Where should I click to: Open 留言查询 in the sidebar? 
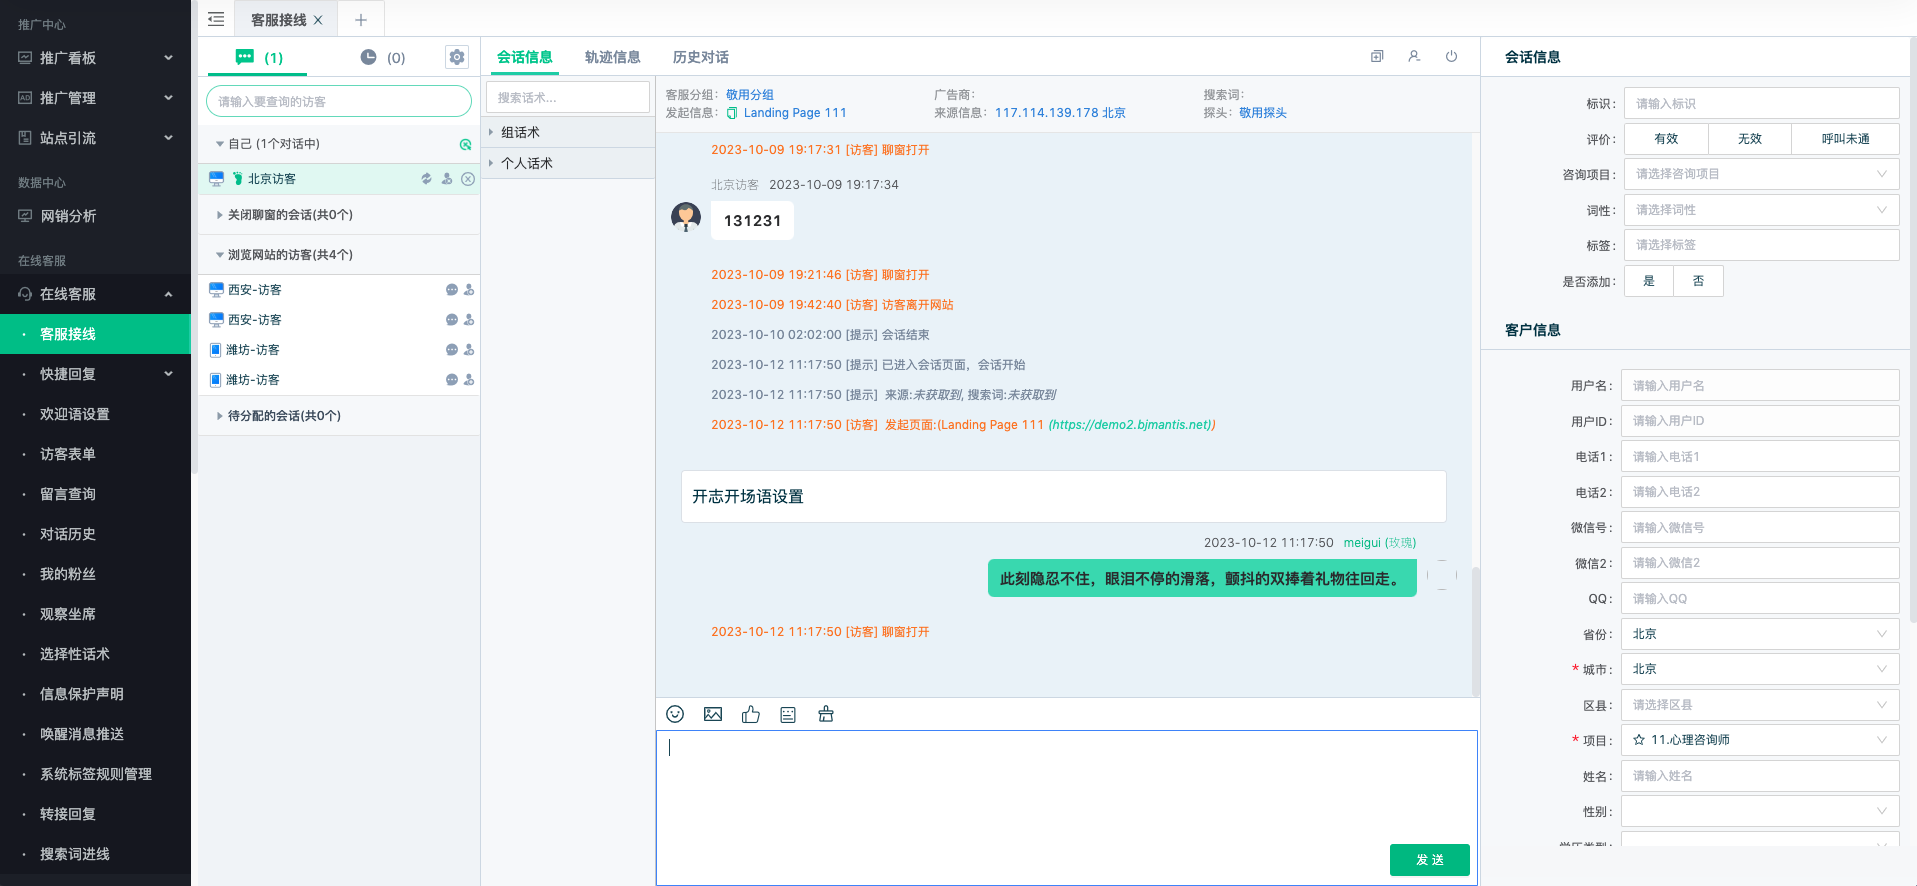95,494
